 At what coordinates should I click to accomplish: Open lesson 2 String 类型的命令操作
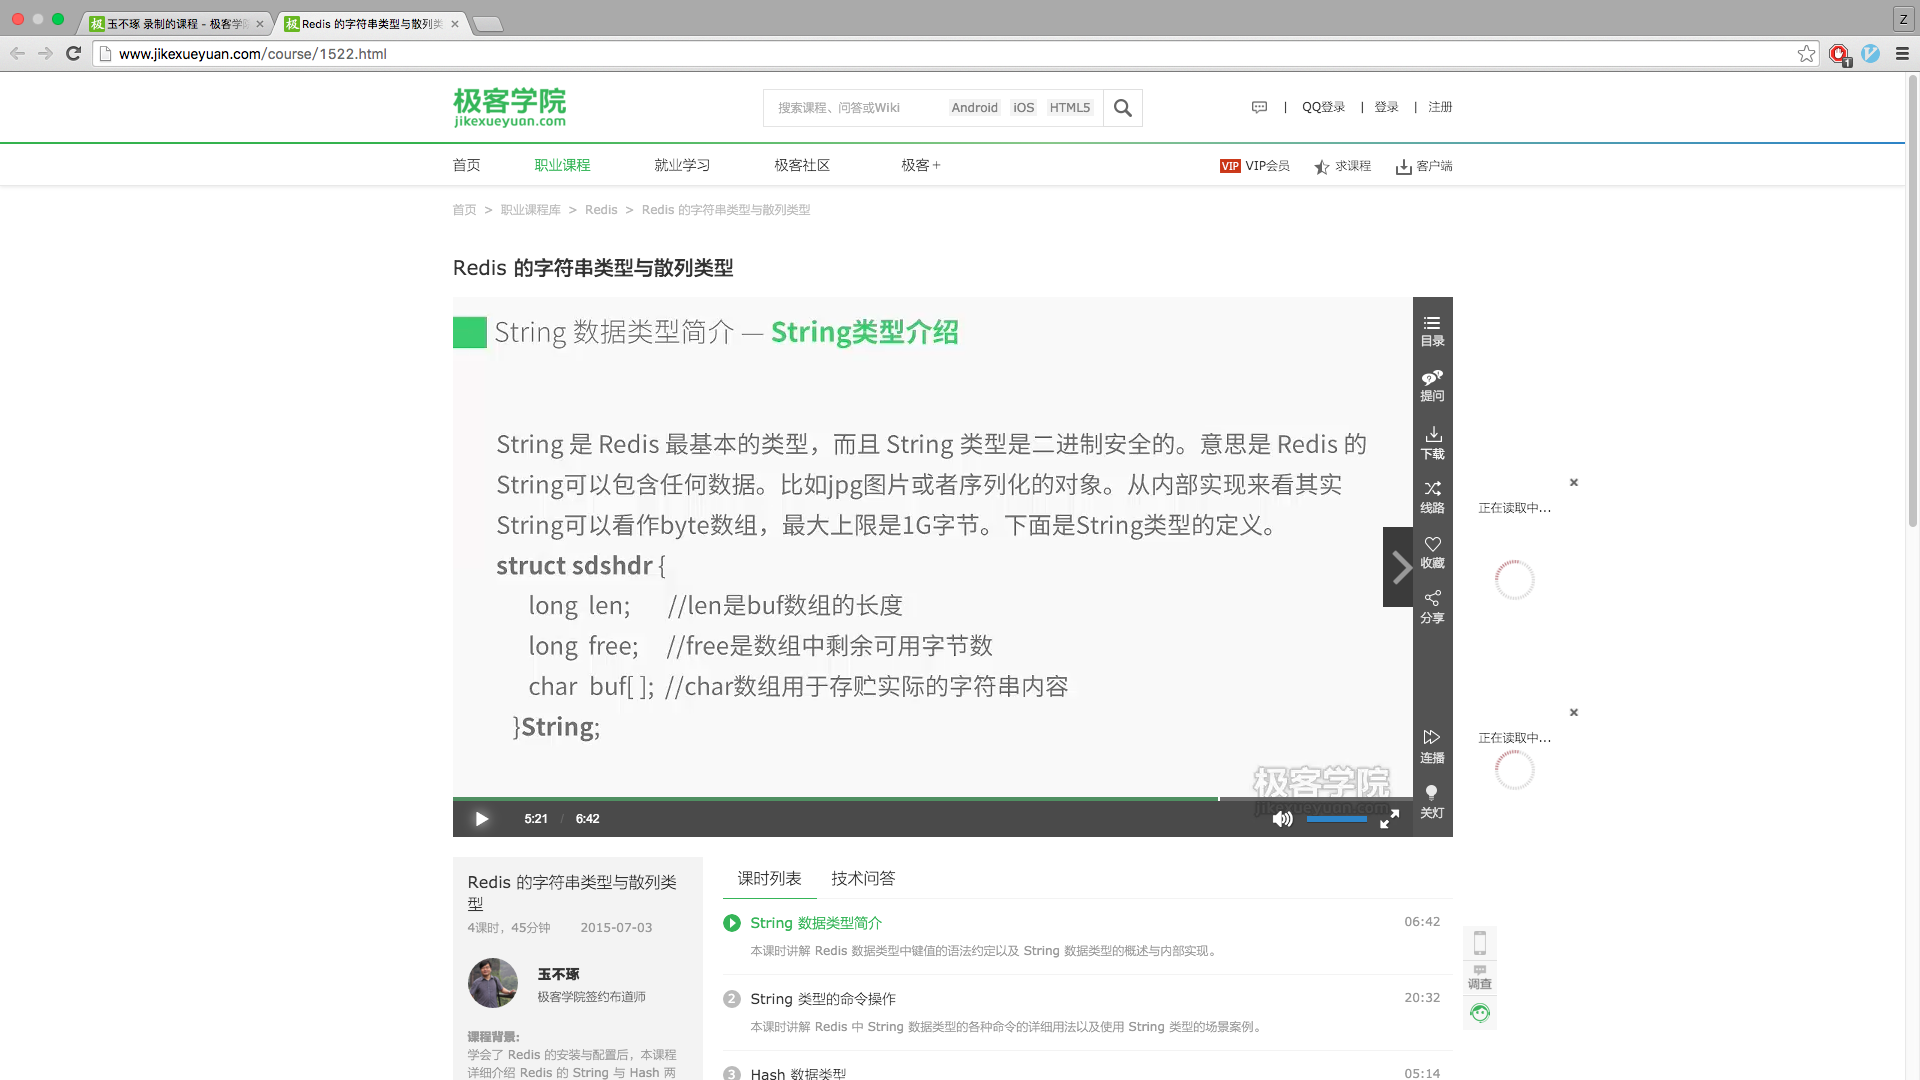point(823,998)
